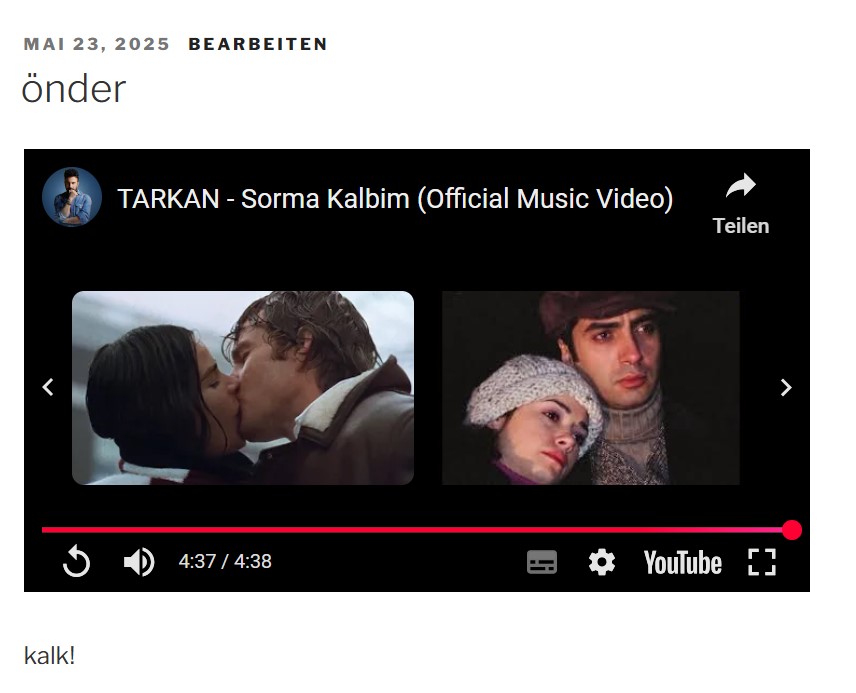Seek to the middle of the red progress bar
The height and width of the screenshot is (693, 856).
[x=417, y=530]
